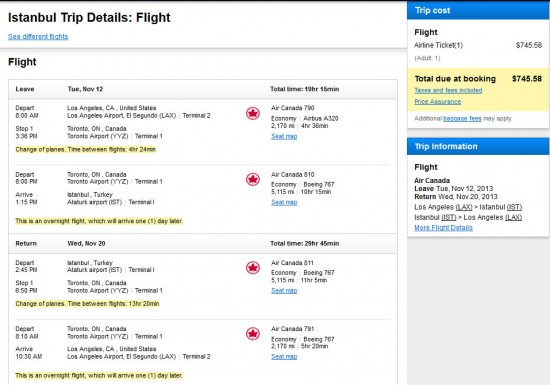Click the Air Canada 811 airline logo
This screenshot has width=550, height=385.
click(x=253, y=268)
